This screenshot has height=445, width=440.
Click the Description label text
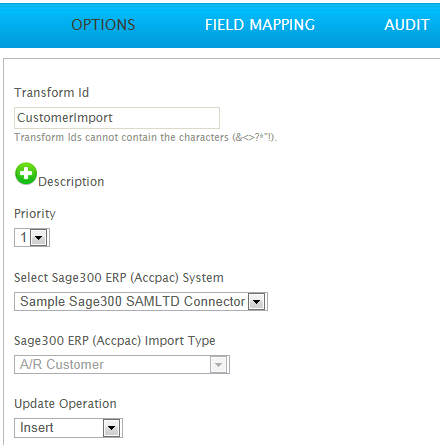coord(71,182)
